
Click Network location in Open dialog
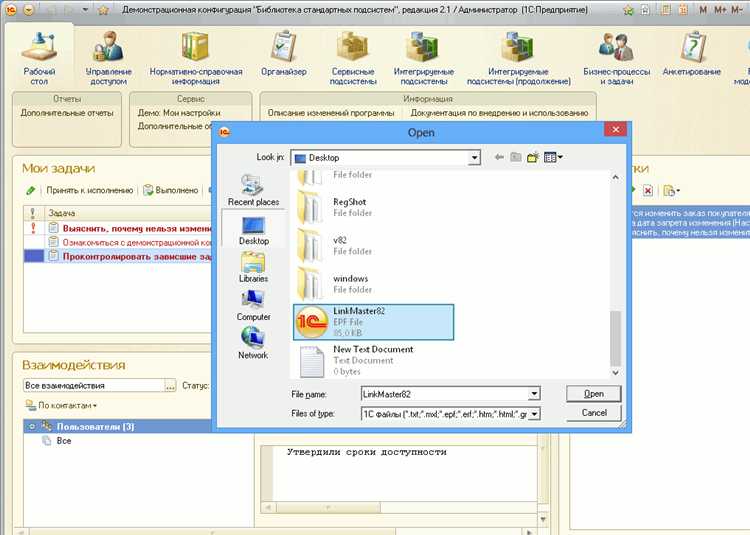(x=253, y=342)
